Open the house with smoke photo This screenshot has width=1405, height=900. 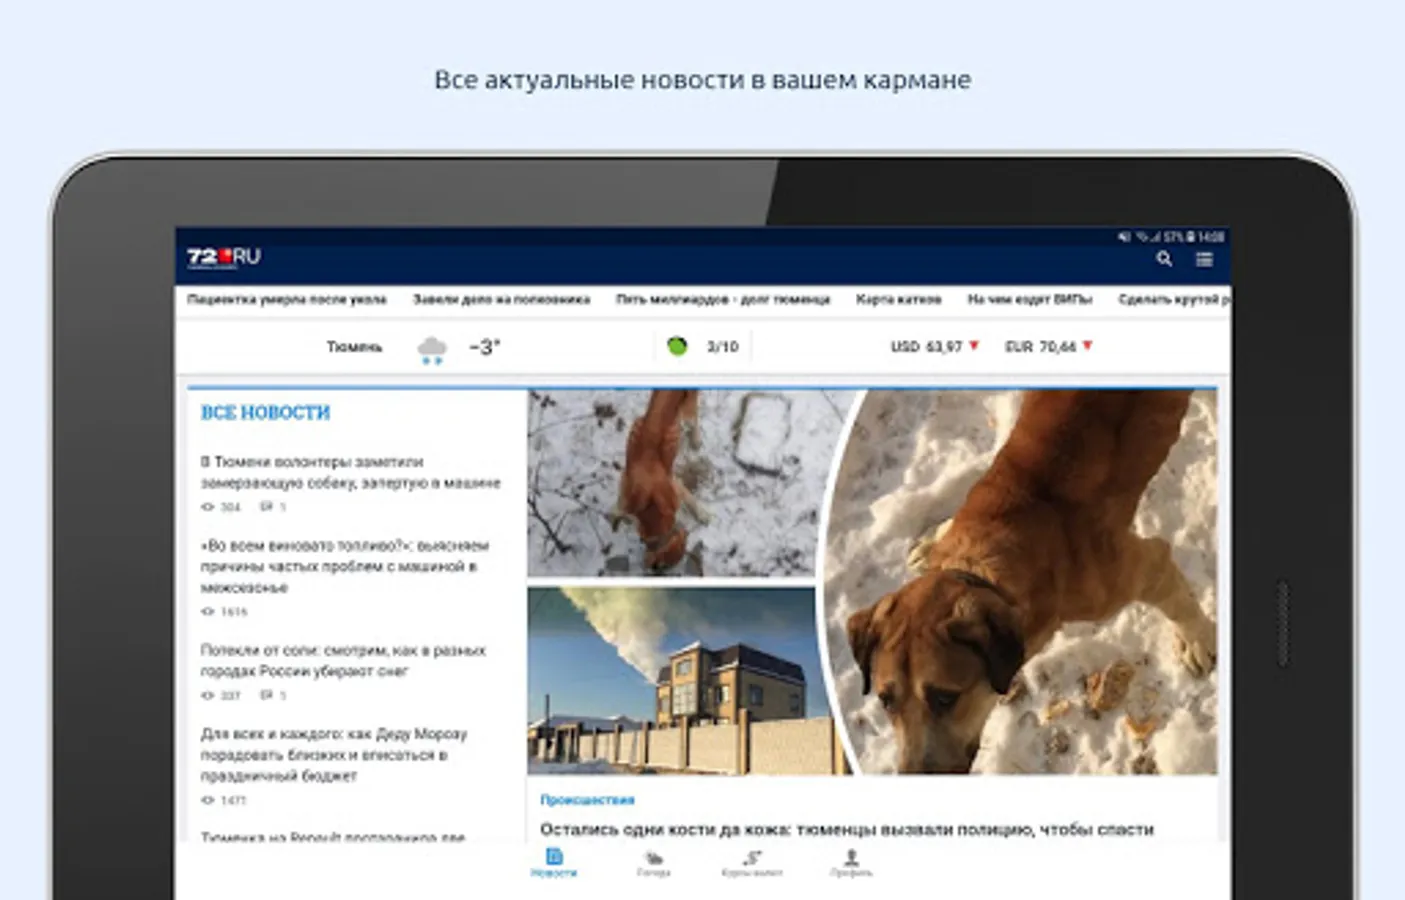[678, 681]
